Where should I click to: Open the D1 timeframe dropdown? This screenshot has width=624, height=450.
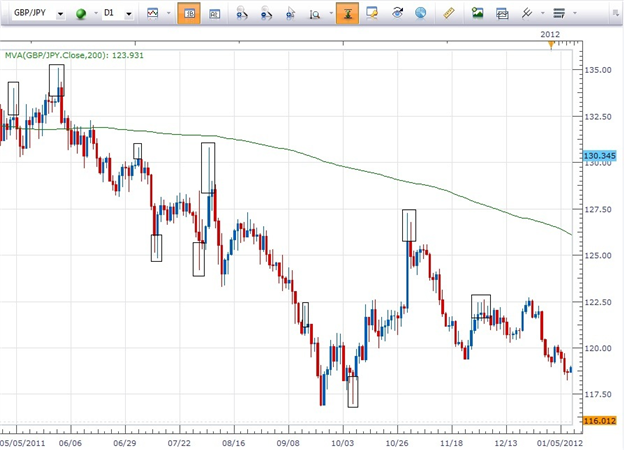click(x=129, y=14)
